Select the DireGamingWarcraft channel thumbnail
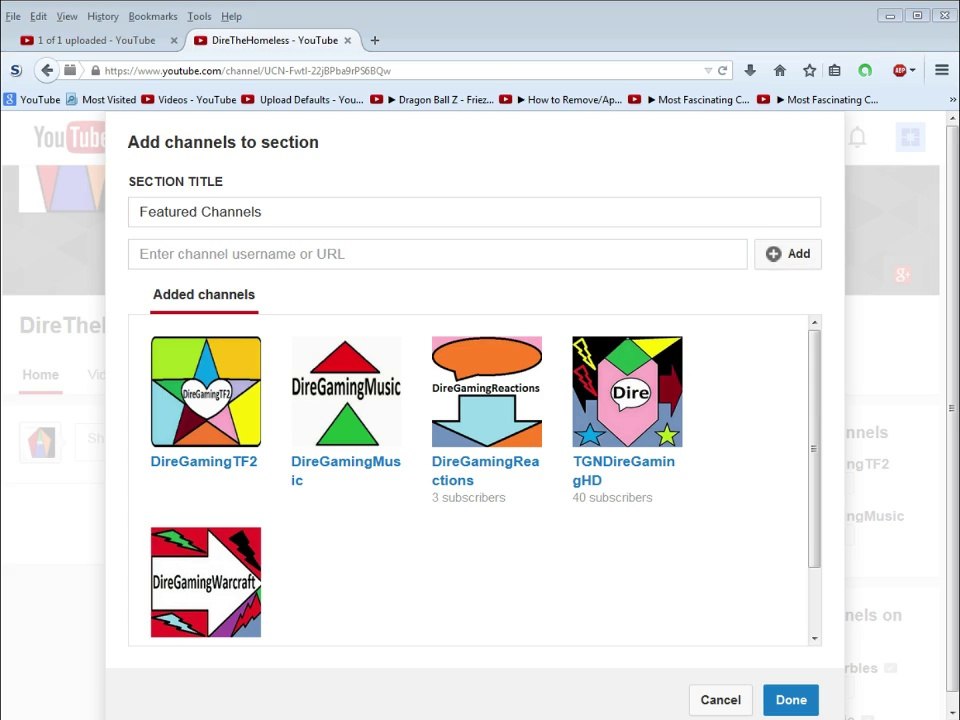960x720 pixels. click(206, 582)
